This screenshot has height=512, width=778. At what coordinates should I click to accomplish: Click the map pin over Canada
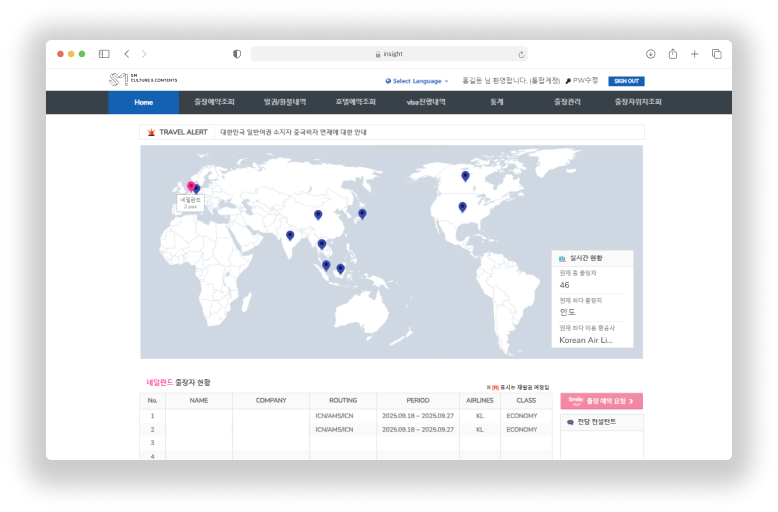(465, 176)
